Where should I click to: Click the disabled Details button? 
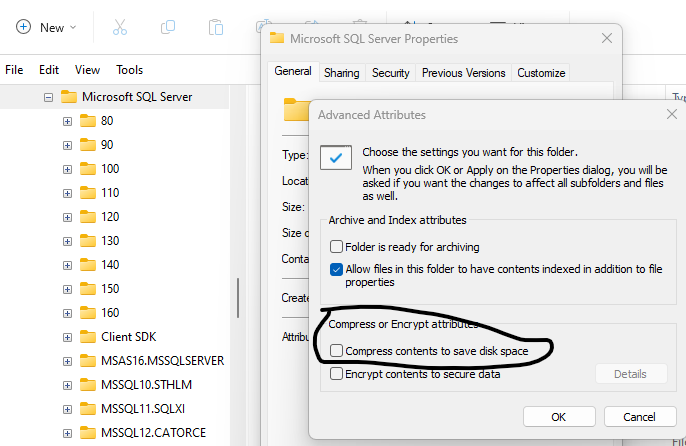(630, 374)
